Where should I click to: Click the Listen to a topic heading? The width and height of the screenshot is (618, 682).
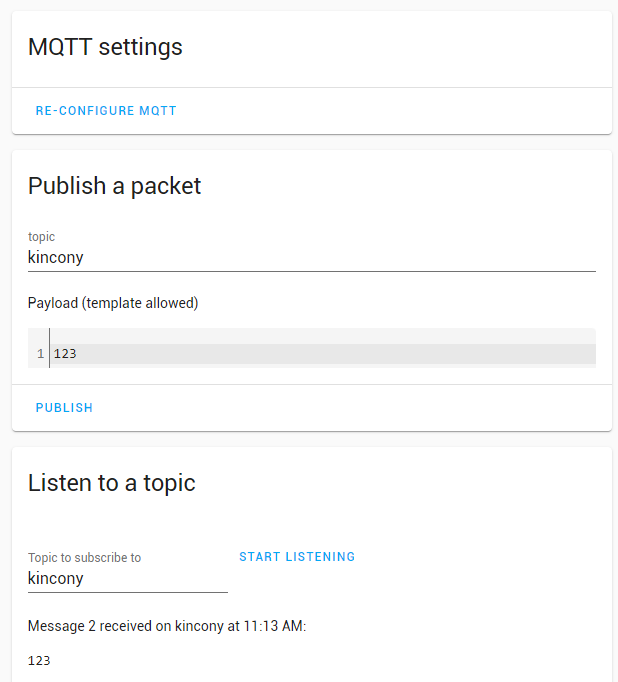click(x=111, y=484)
